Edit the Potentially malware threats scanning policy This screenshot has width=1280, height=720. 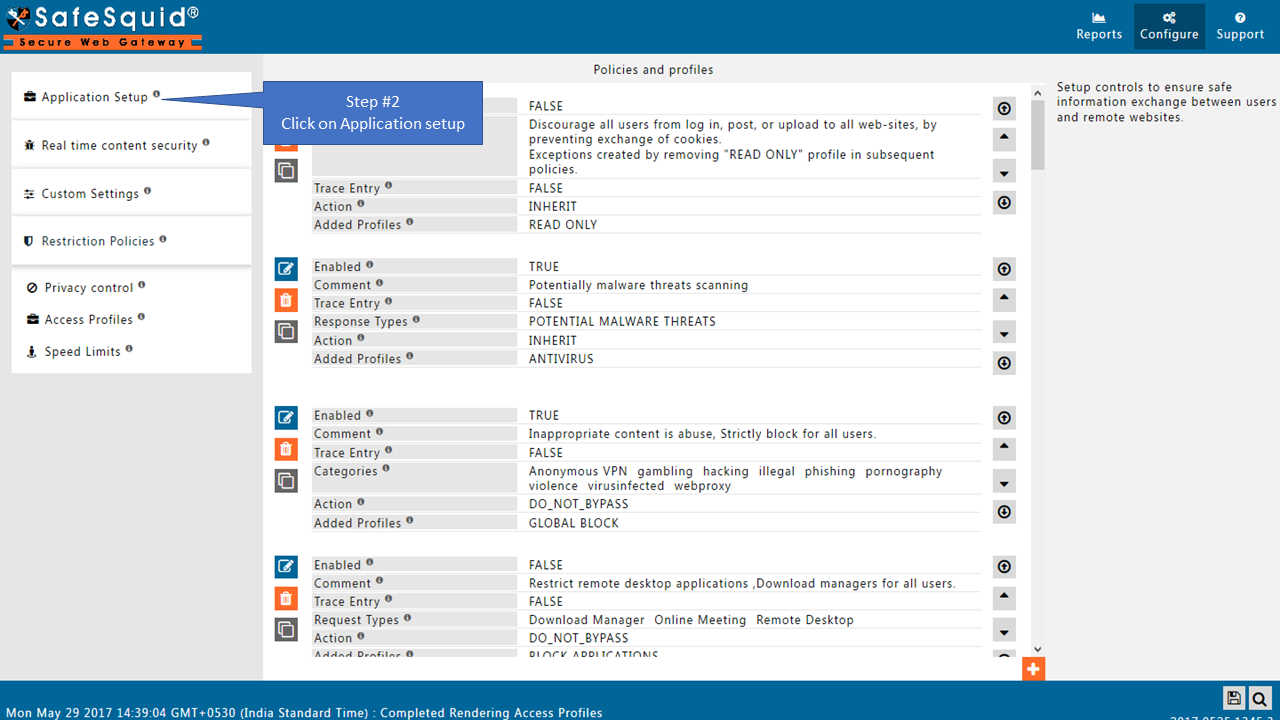286,268
